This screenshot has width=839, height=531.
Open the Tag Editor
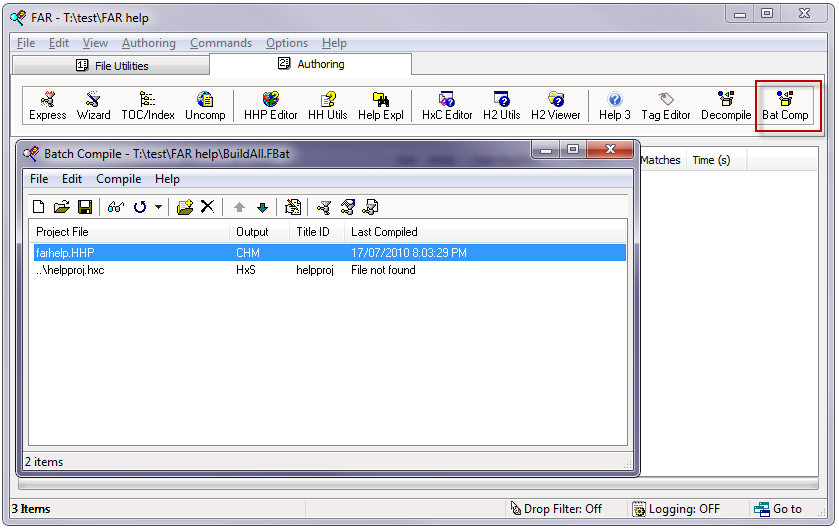(x=665, y=106)
